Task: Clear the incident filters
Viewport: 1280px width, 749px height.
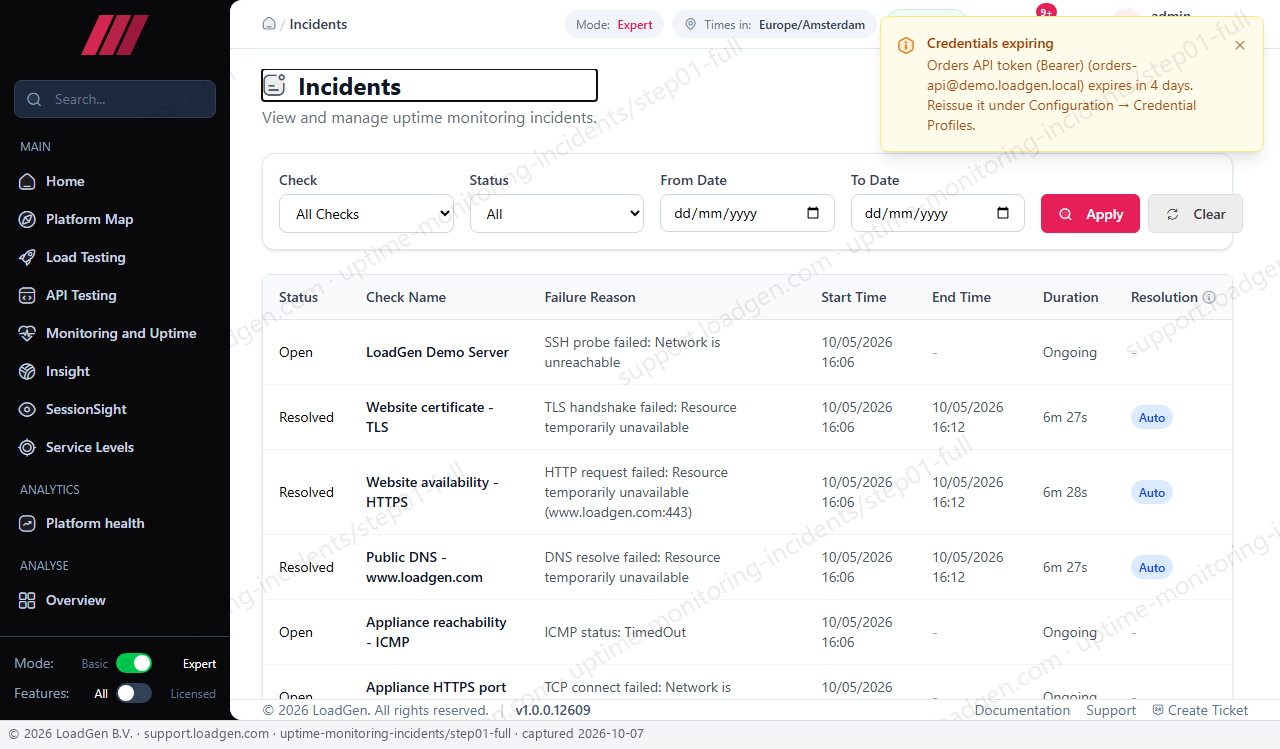Action: (x=1195, y=213)
